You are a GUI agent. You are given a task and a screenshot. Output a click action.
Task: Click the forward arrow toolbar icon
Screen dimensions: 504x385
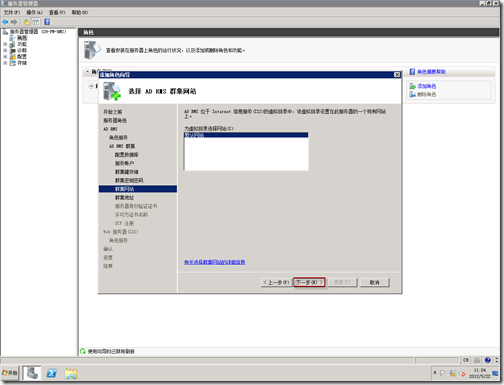[x=14, y=22]
